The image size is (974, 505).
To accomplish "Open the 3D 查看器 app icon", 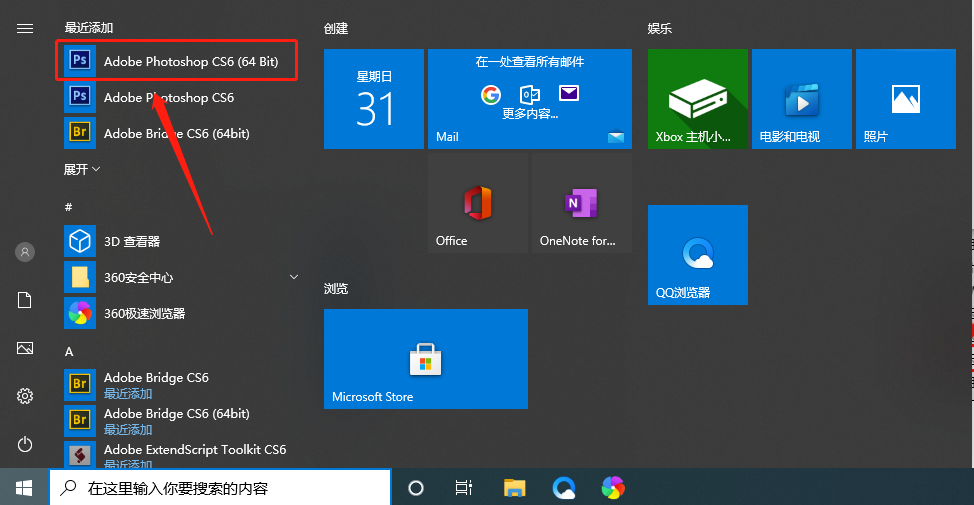I will (80, 241).
